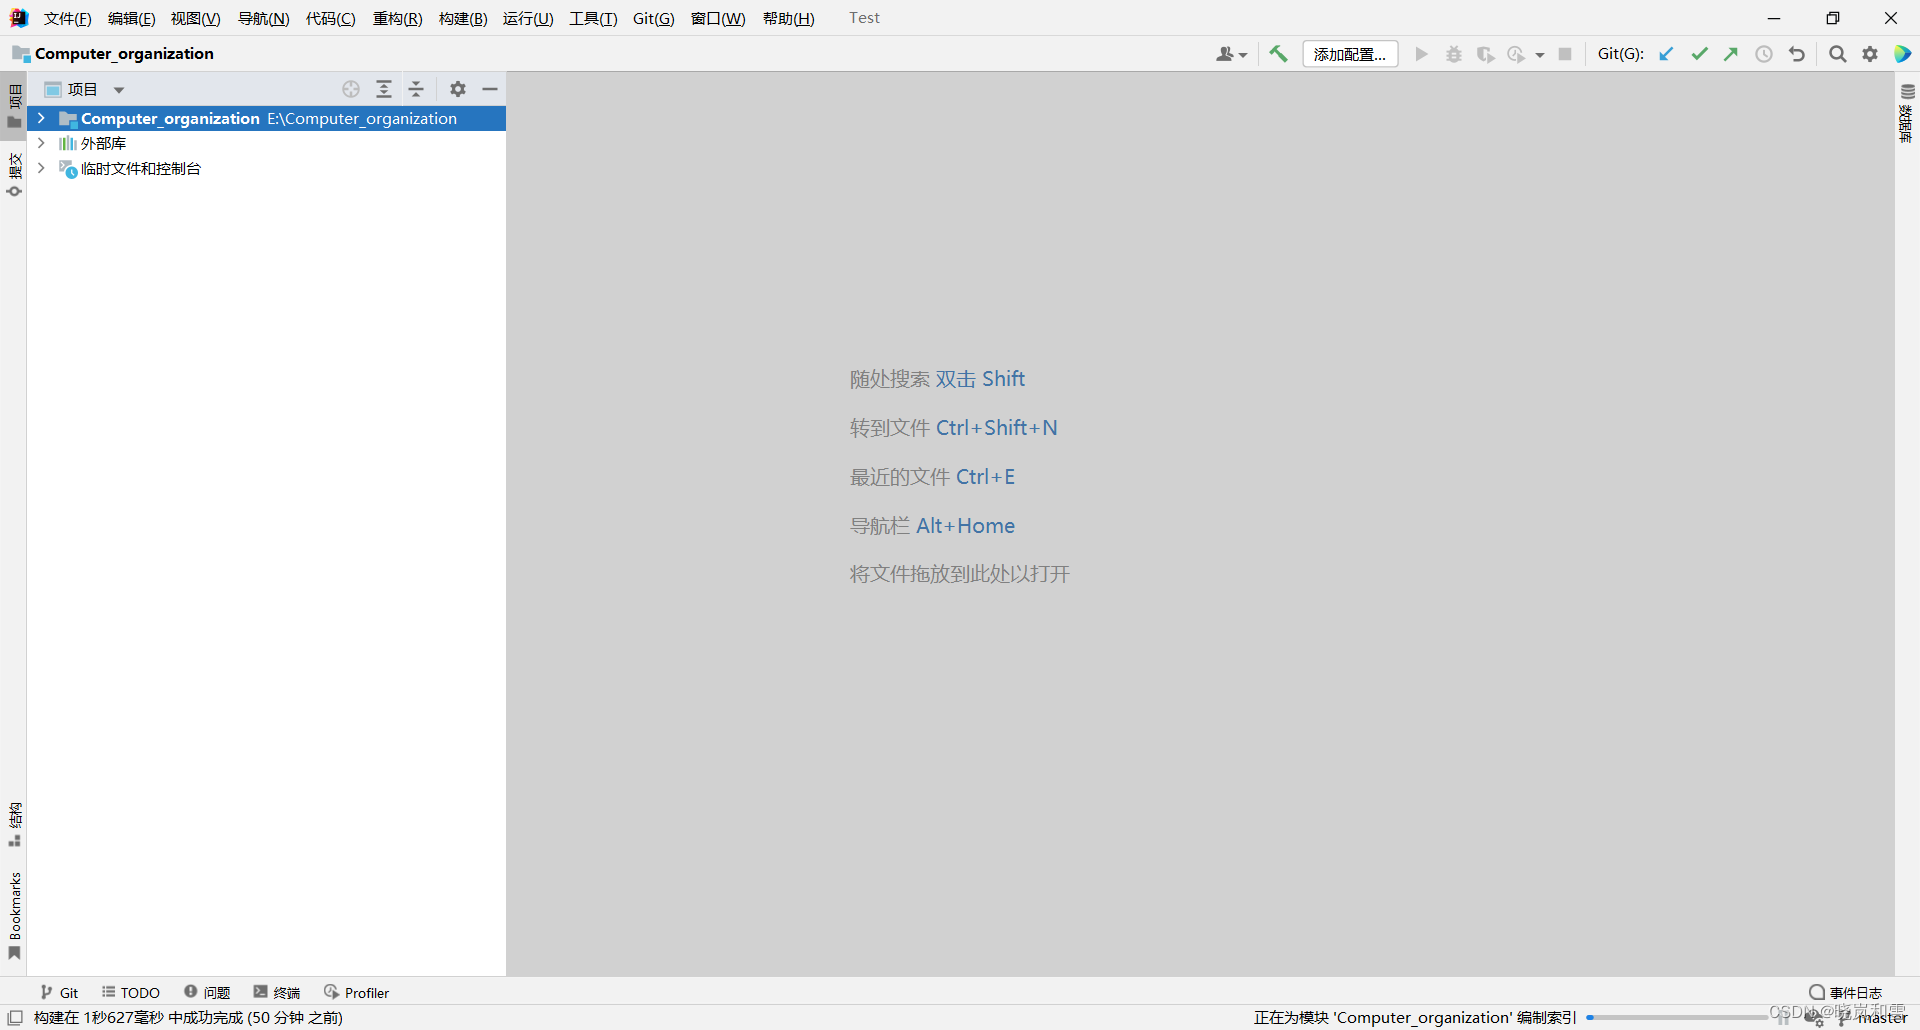Open Search Everywhere magnifier icon

(x=1838, y=54)
